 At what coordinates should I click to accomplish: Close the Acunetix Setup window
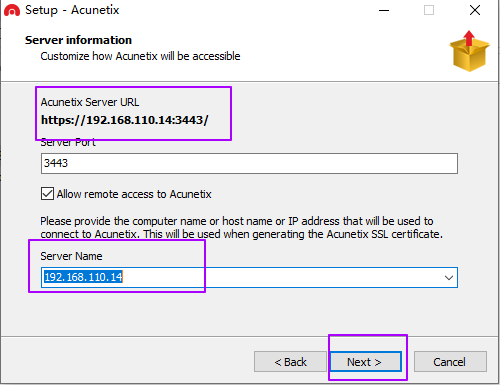coord(475,10)
